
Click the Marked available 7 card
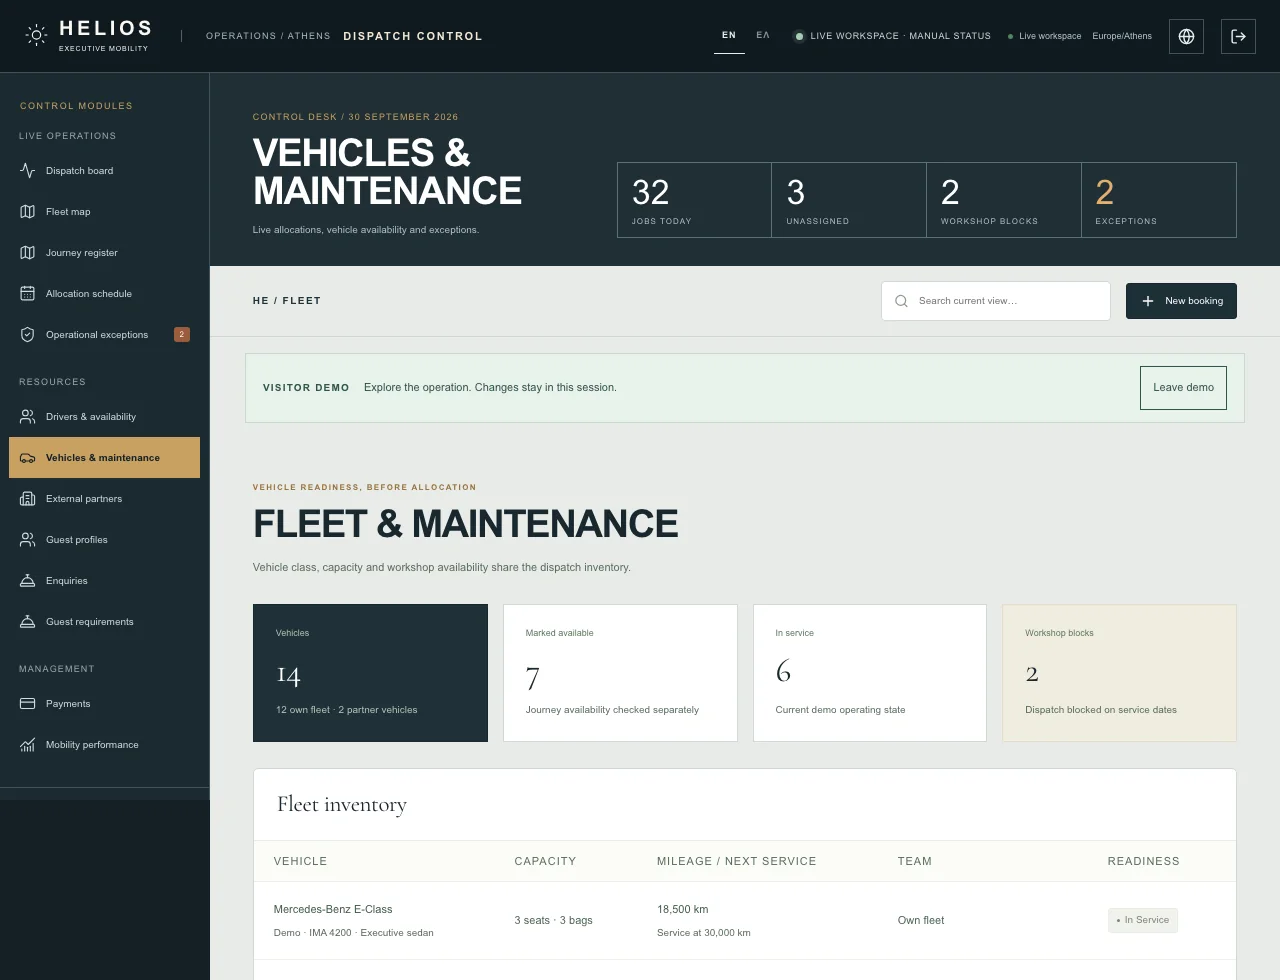tap(620, 673)
